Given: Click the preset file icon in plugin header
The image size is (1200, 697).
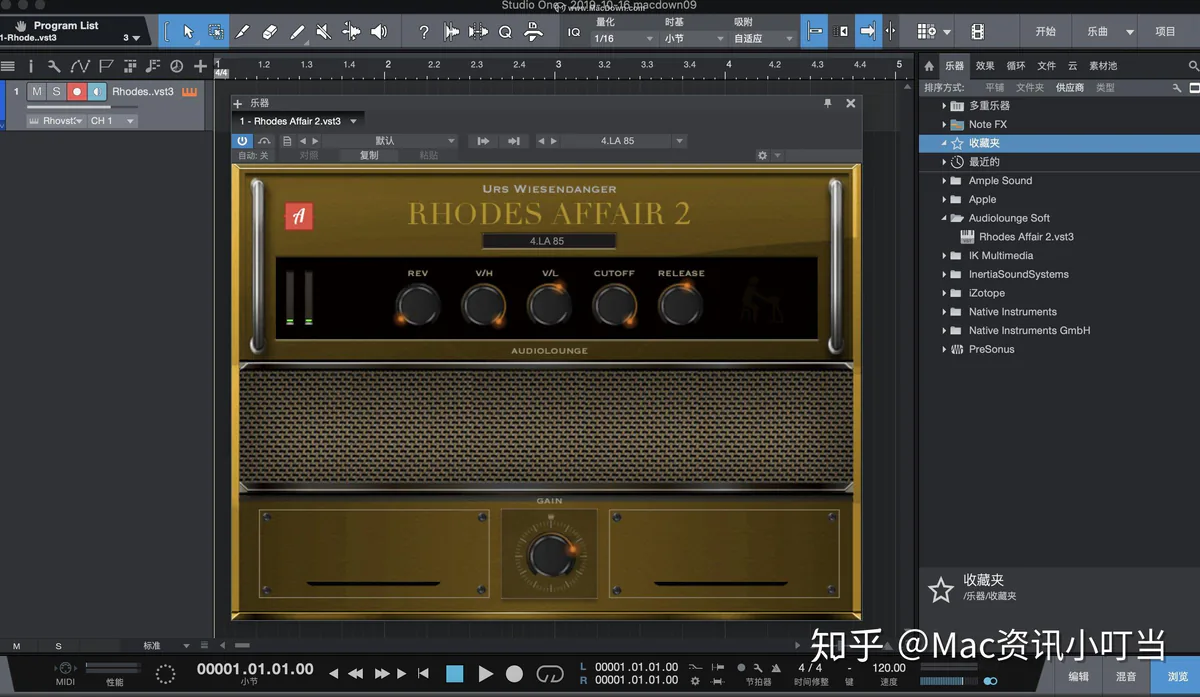Looking at the screenshot, I should (287, 141).
